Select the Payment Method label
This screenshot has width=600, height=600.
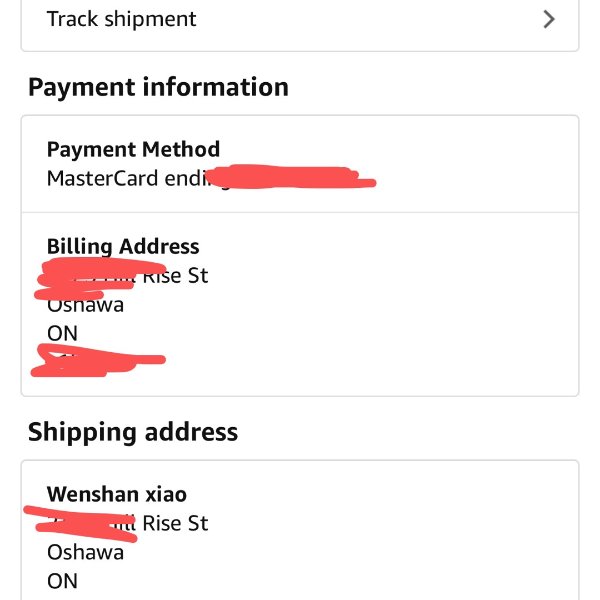coord(133,150)
